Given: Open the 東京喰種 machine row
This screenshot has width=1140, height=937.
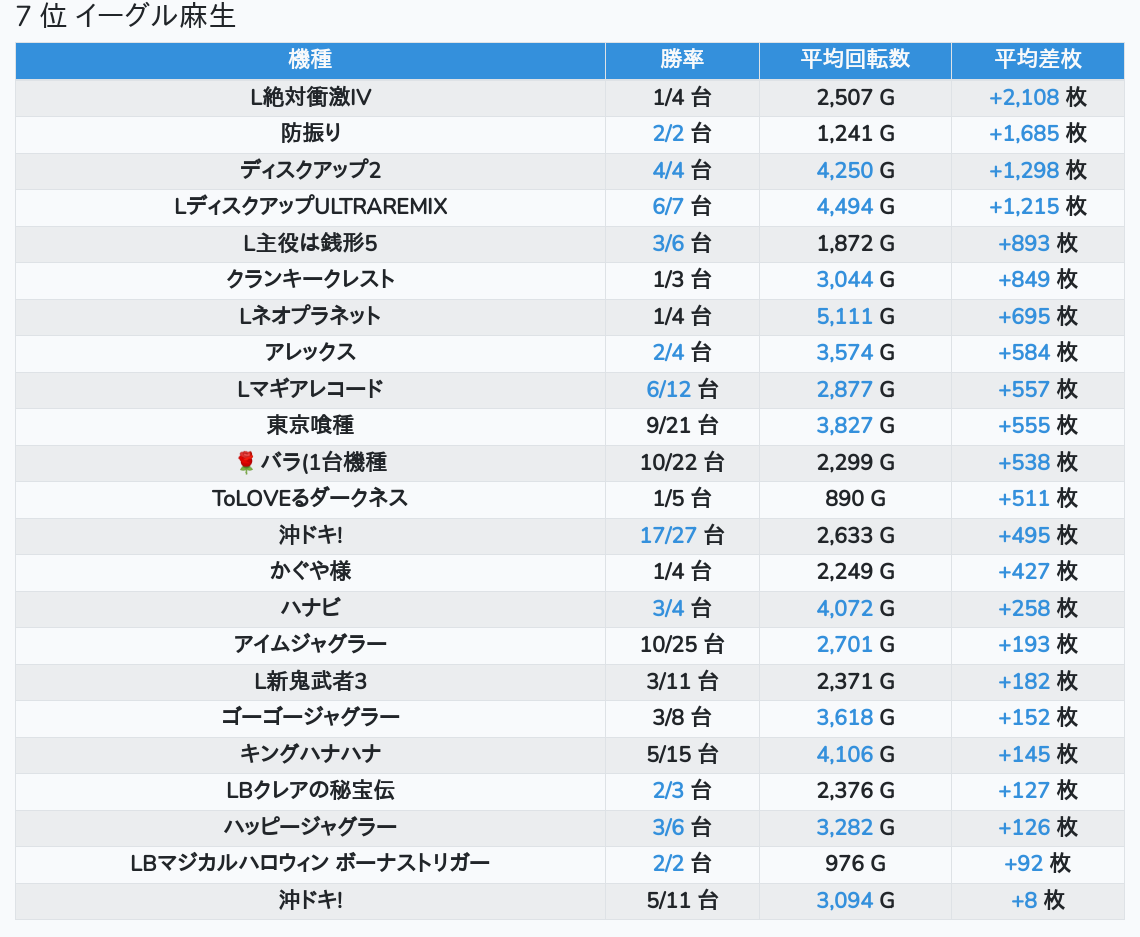Looking at the screenshot, I should 310,425.
